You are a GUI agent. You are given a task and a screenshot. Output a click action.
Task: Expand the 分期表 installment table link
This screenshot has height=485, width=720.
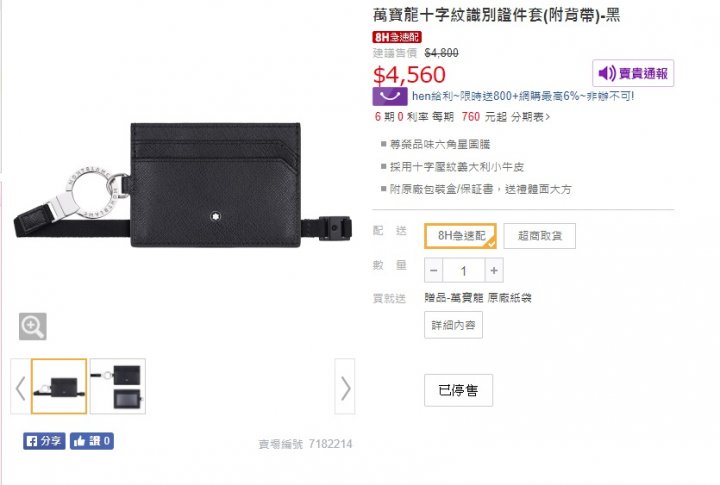pos(530,117)
